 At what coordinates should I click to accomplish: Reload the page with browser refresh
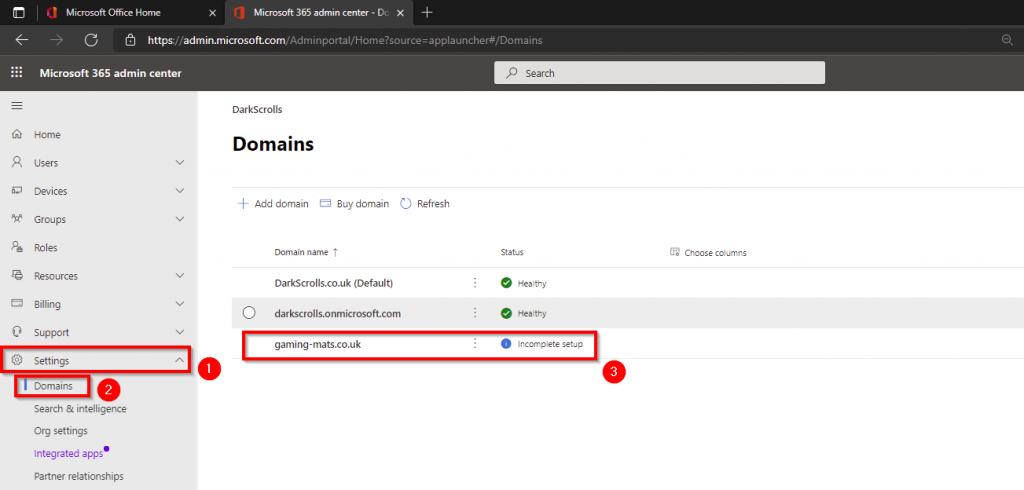(91, 40)
